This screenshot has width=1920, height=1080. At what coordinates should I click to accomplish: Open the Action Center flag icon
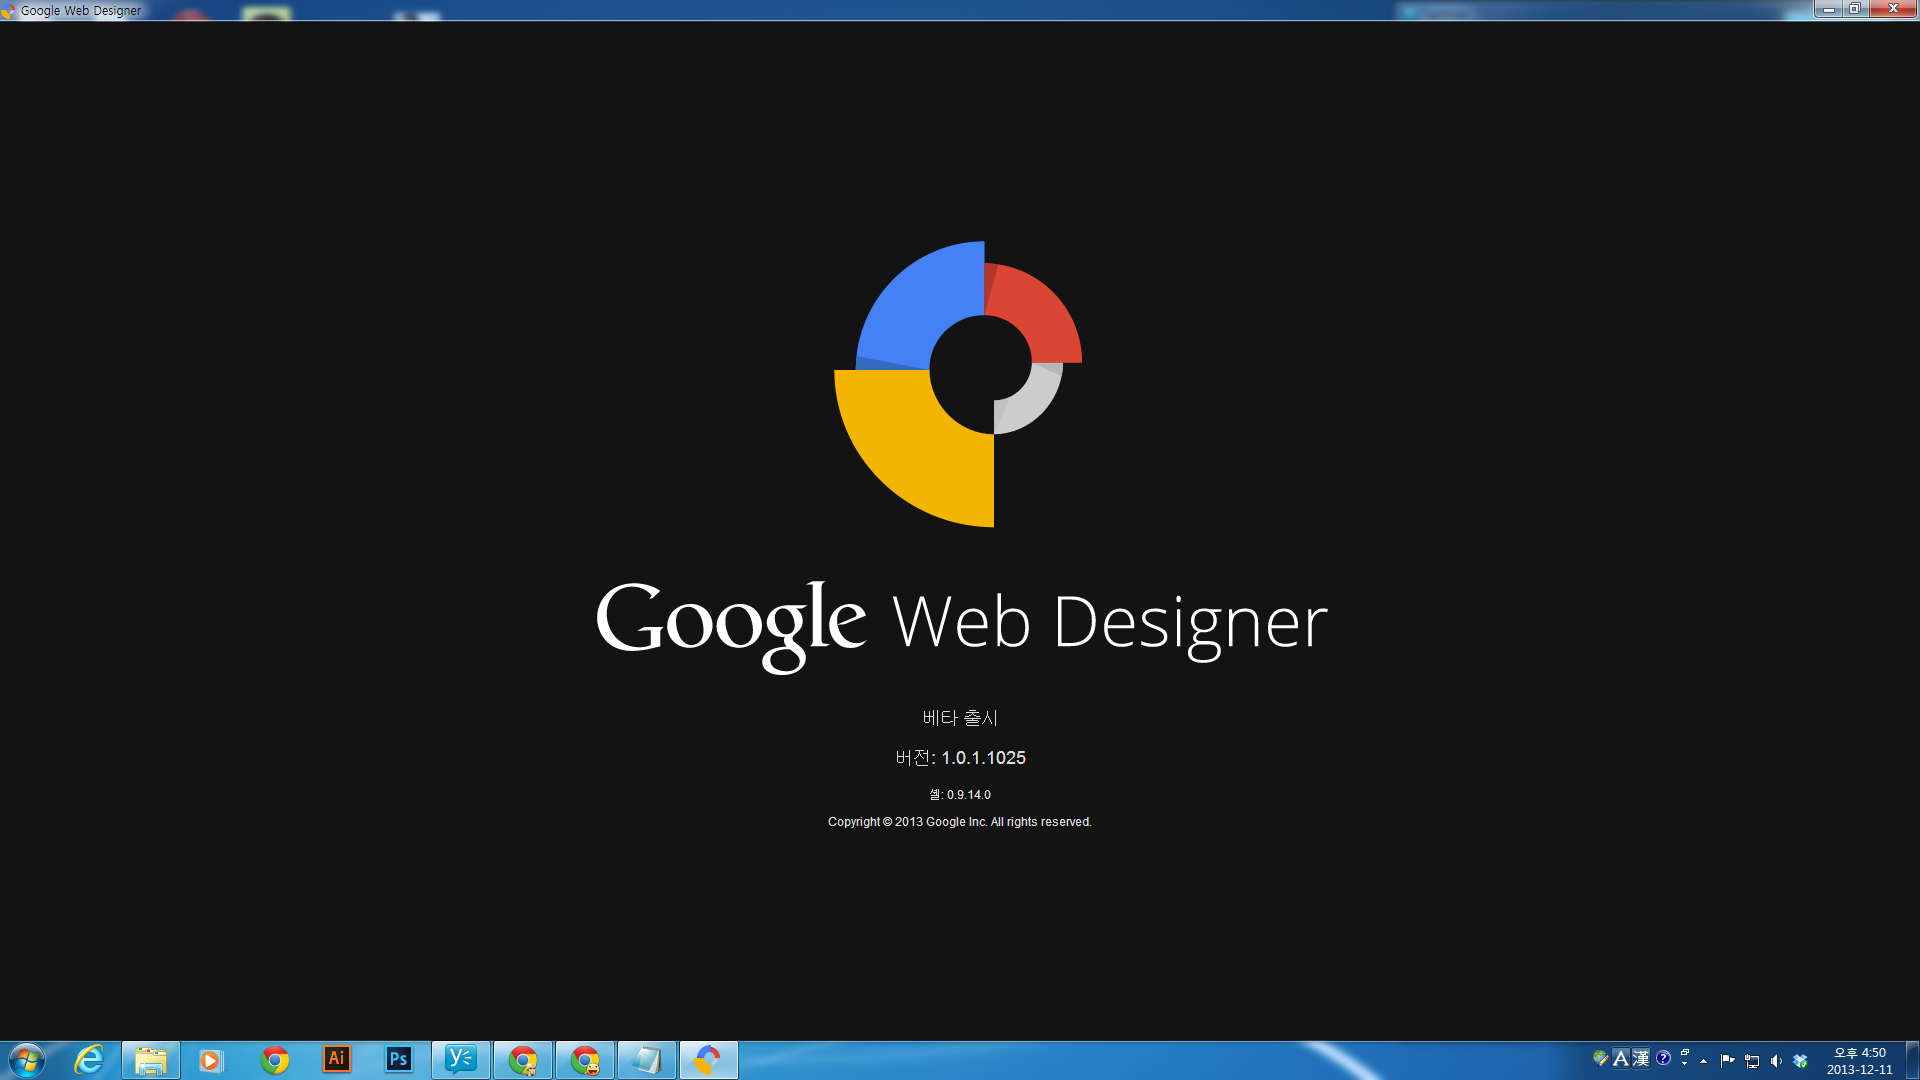1727,1061
